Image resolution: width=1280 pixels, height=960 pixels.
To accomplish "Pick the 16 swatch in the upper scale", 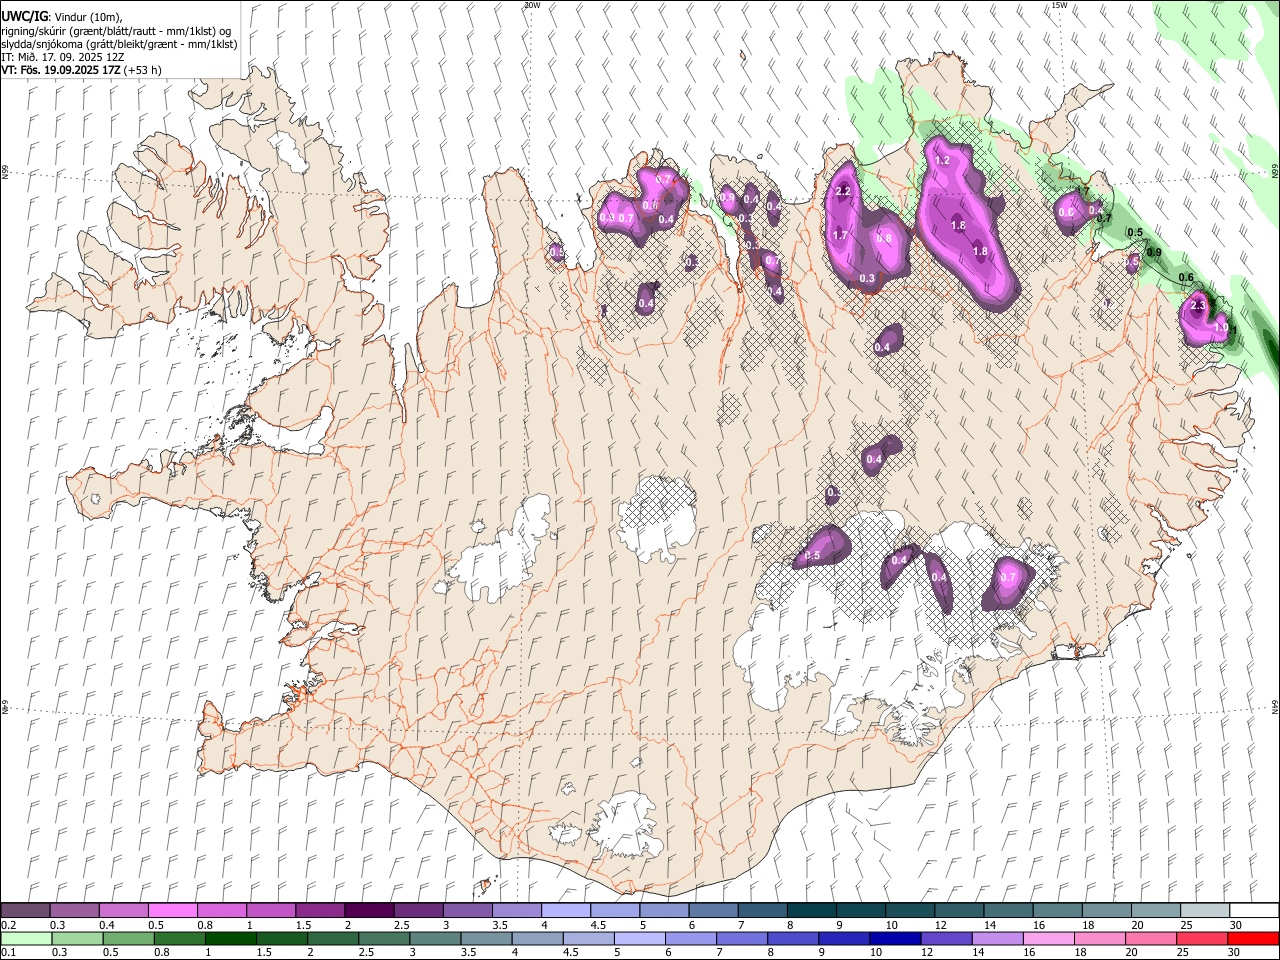I will (x=1058, y=910).
